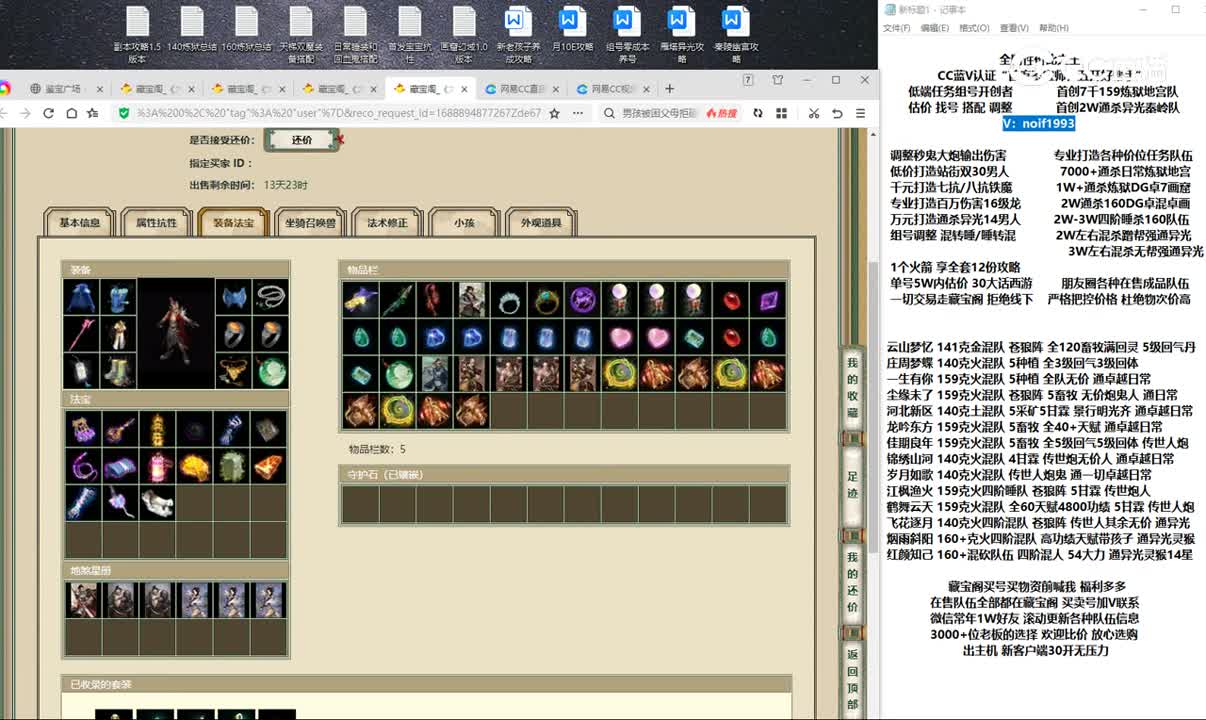Image resolution: width=1206 pixels, height=720 pixels.
Task: Click the character portrait in 装备 panel
Action: 176,333
